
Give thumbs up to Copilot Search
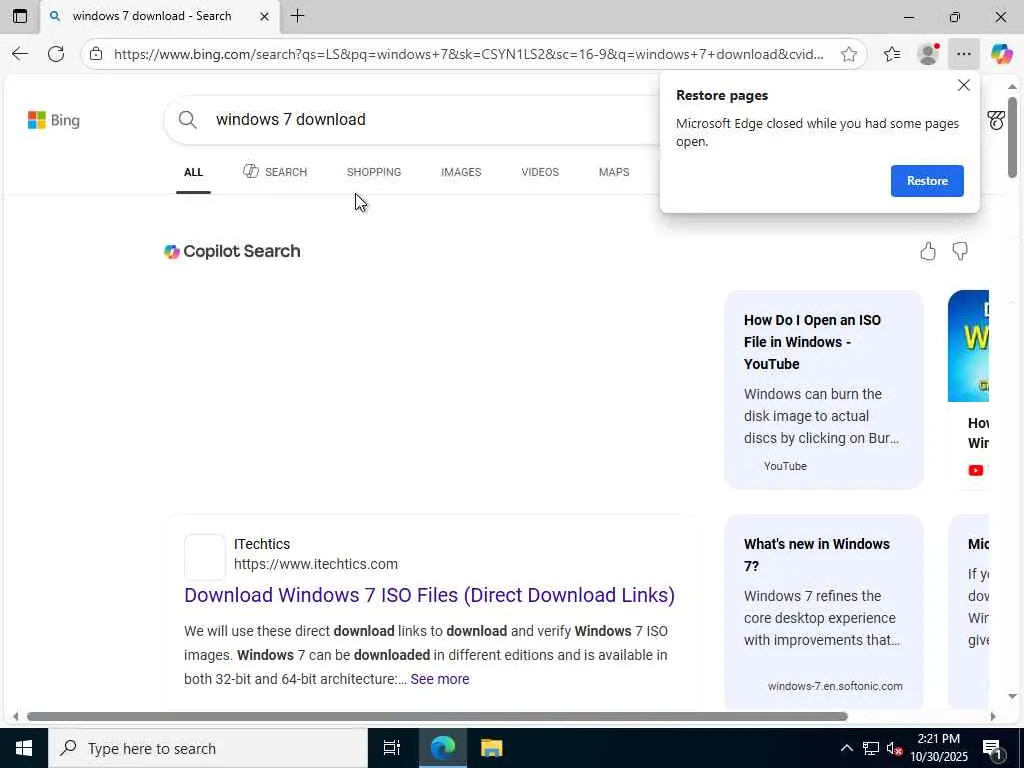tap(928, 251)
